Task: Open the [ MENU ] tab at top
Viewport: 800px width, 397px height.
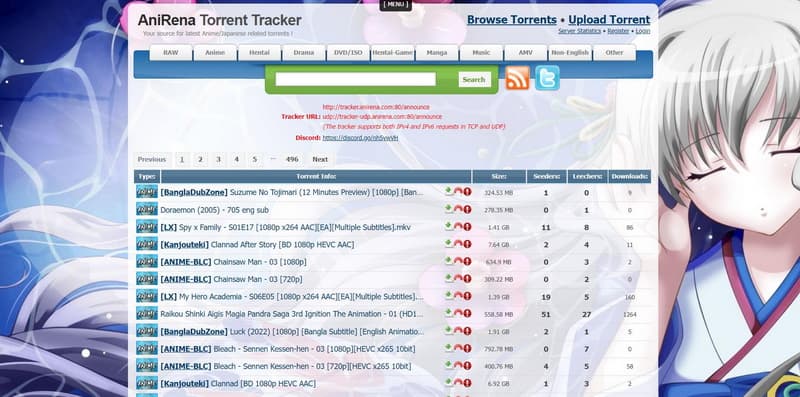Action: (x=395, y=5)
